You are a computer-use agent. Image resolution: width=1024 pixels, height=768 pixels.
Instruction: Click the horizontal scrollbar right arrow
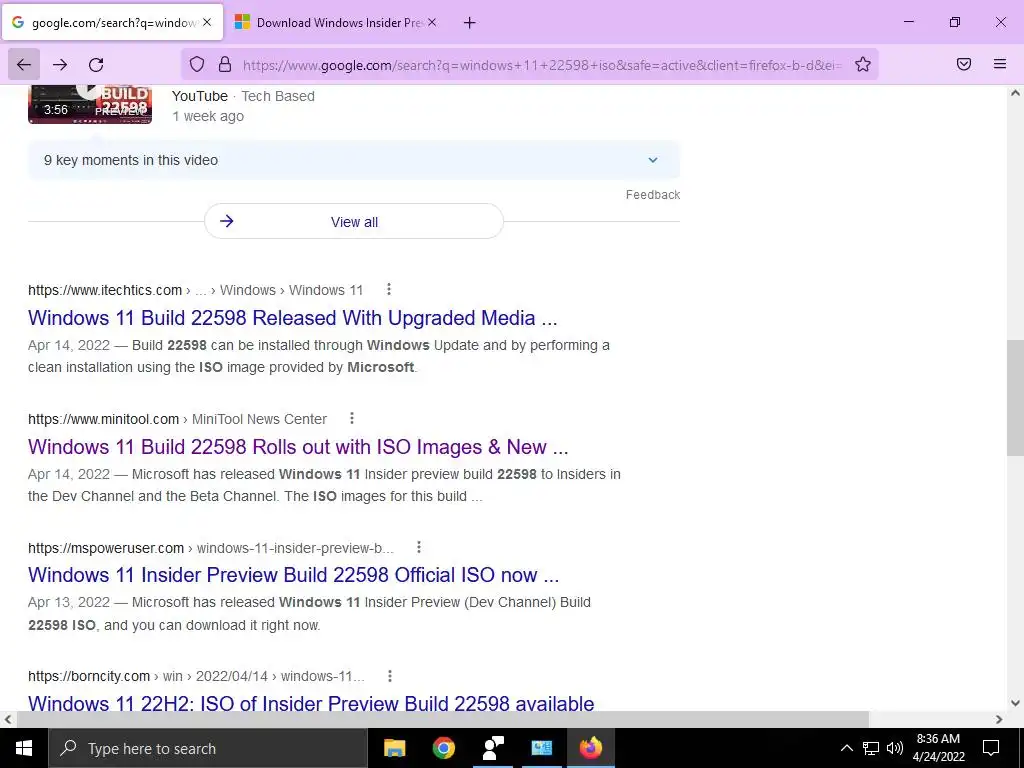pos(999,719)
